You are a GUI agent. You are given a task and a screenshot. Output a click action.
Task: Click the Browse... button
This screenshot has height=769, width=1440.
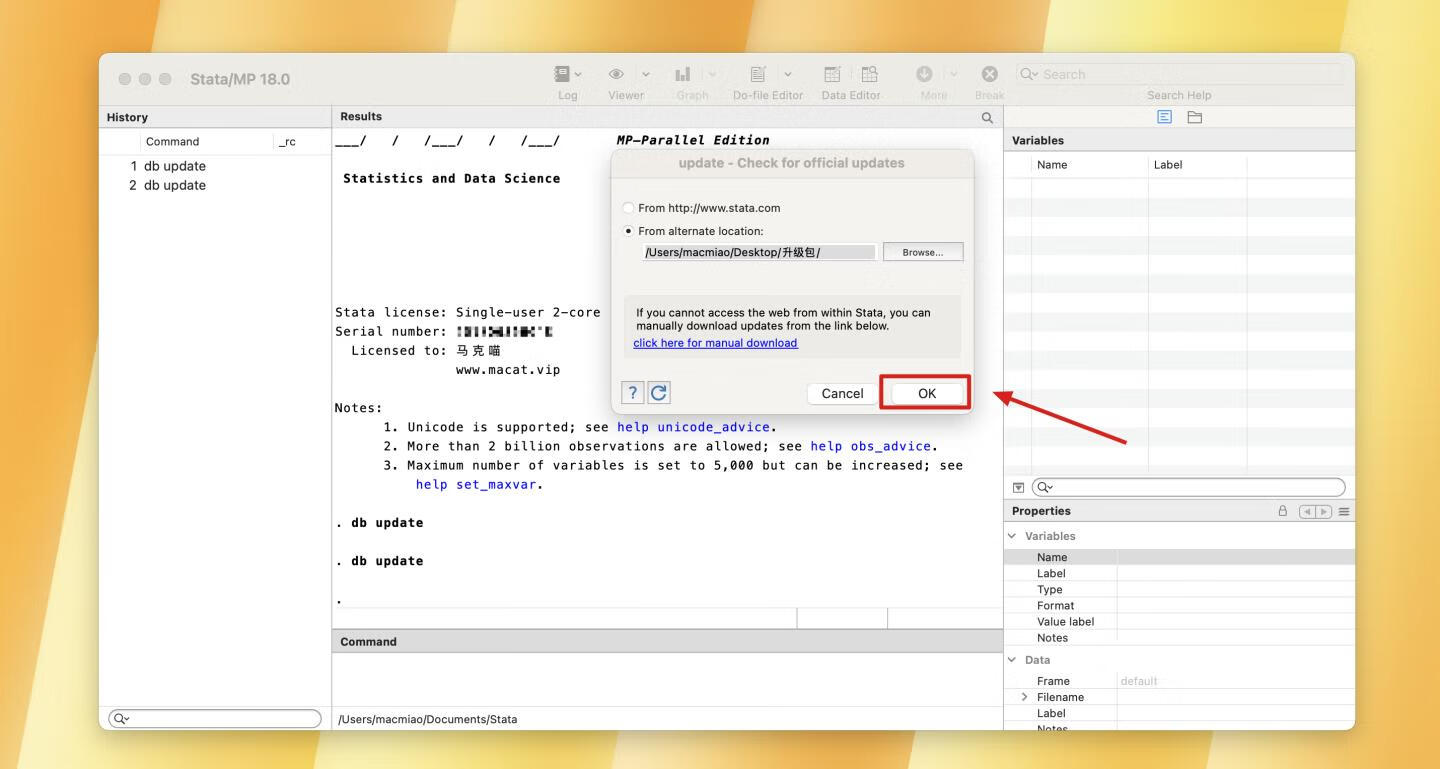[923, 252]
